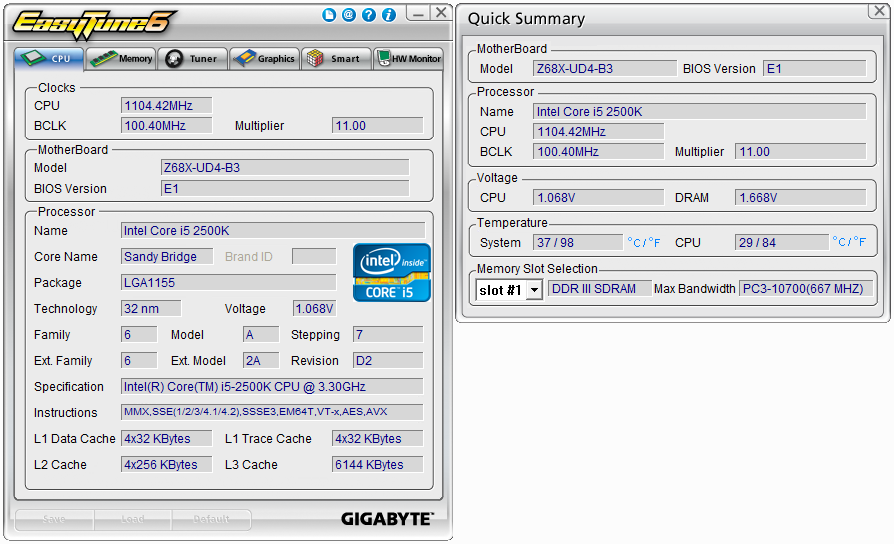
Task: Open the Graphics tab
Action: tap(264, 59)
